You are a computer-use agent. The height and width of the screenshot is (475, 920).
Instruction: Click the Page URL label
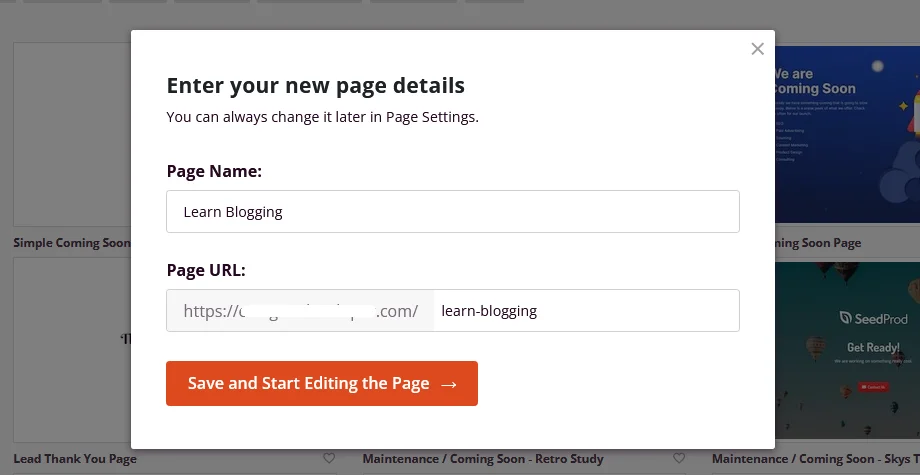tap(206, 270)
